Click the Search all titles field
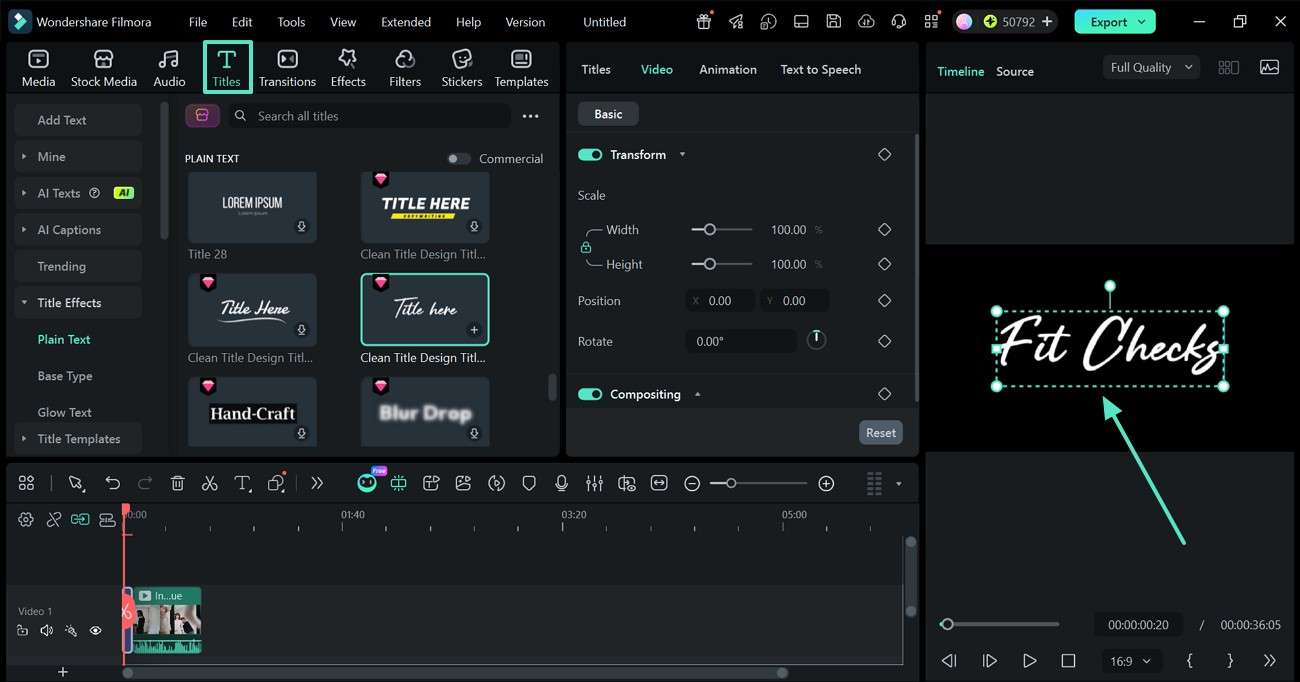Viewport: 1300px width, 682px height. pyautogui.click(x=370, y=116)
